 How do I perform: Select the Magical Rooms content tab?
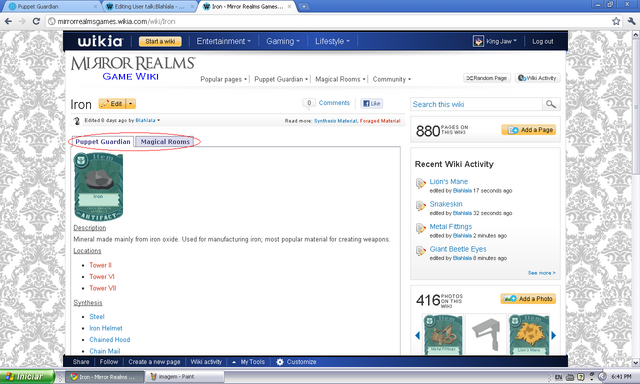165,142
